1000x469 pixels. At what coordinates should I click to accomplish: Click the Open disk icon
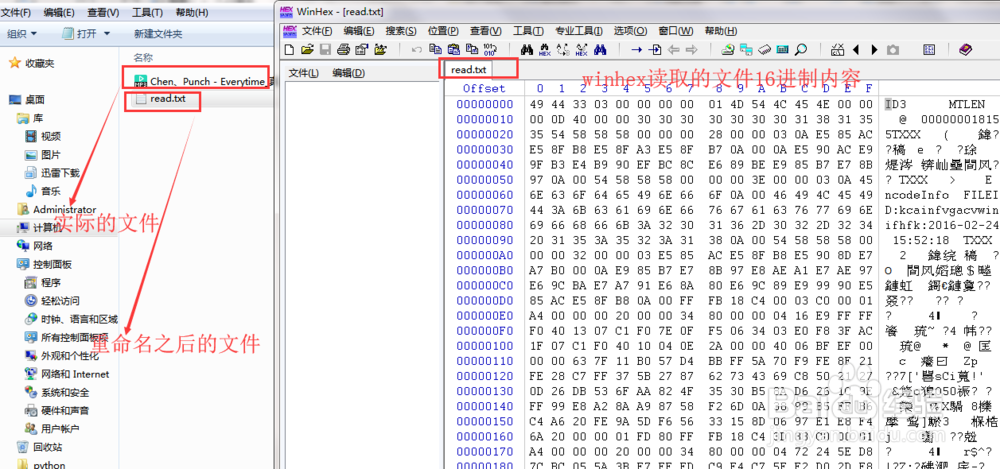click(728, 49)
